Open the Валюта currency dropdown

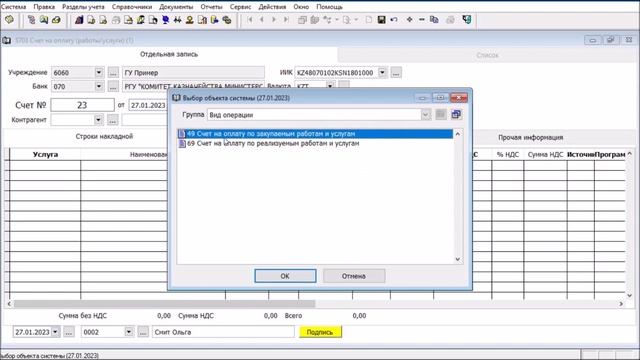(330, 86)
